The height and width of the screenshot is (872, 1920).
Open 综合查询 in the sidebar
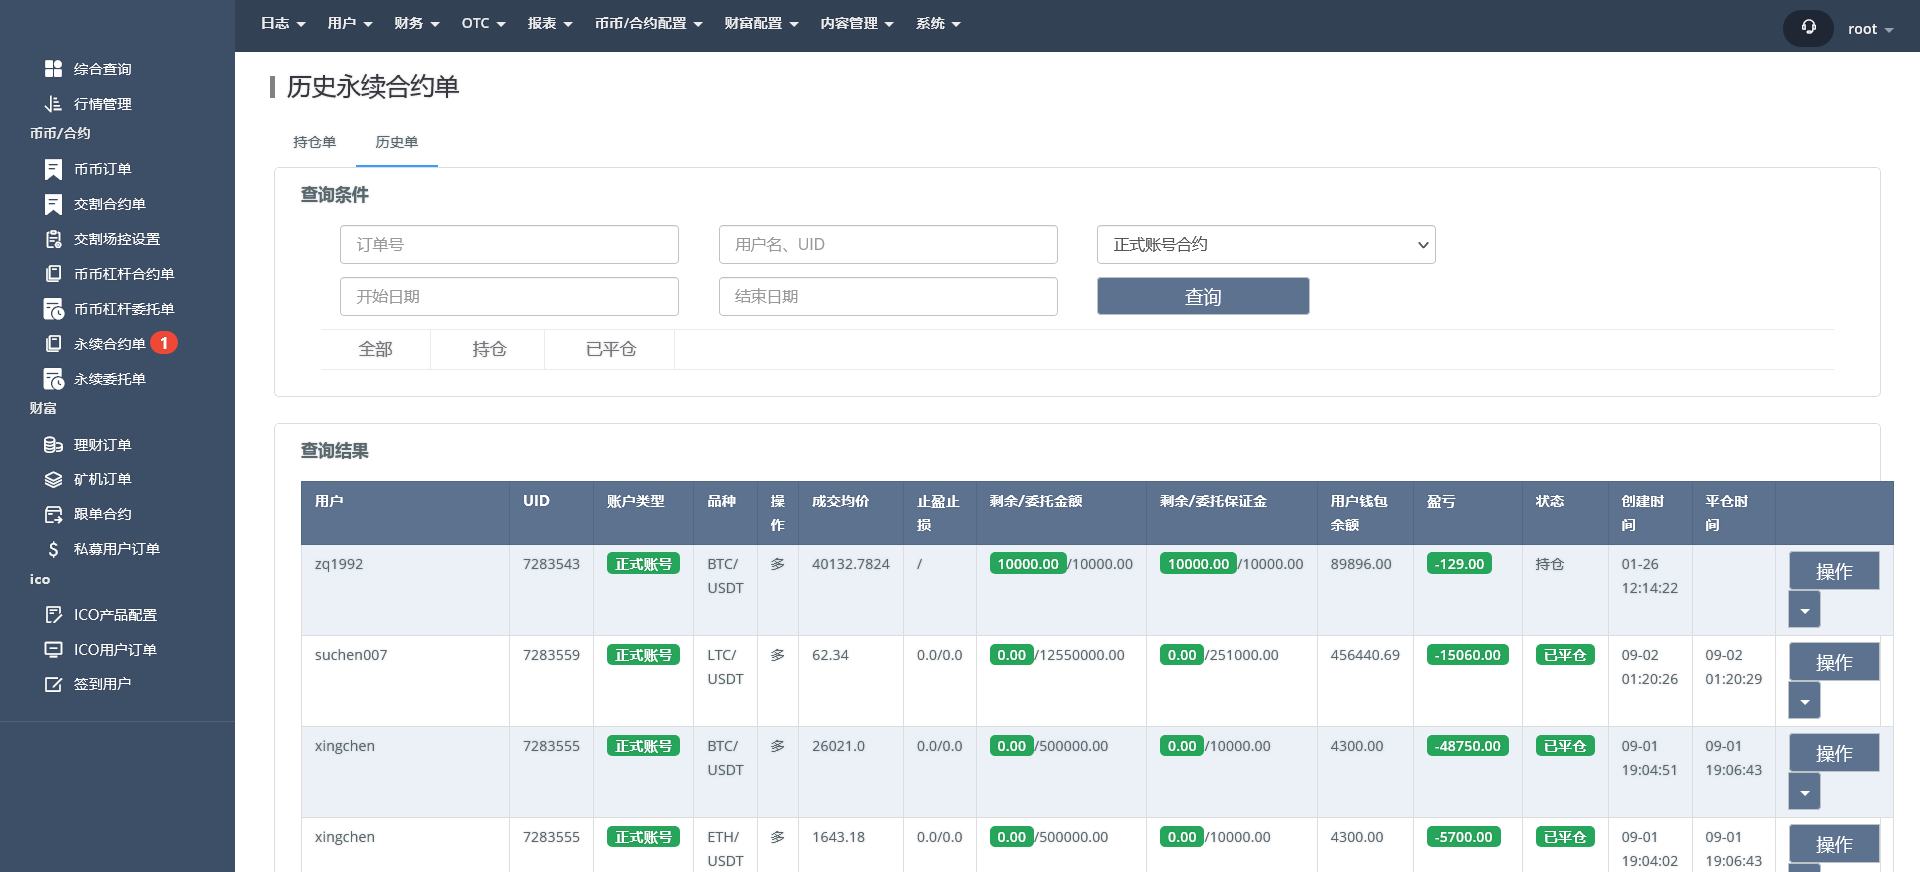(x=103, y=69)
